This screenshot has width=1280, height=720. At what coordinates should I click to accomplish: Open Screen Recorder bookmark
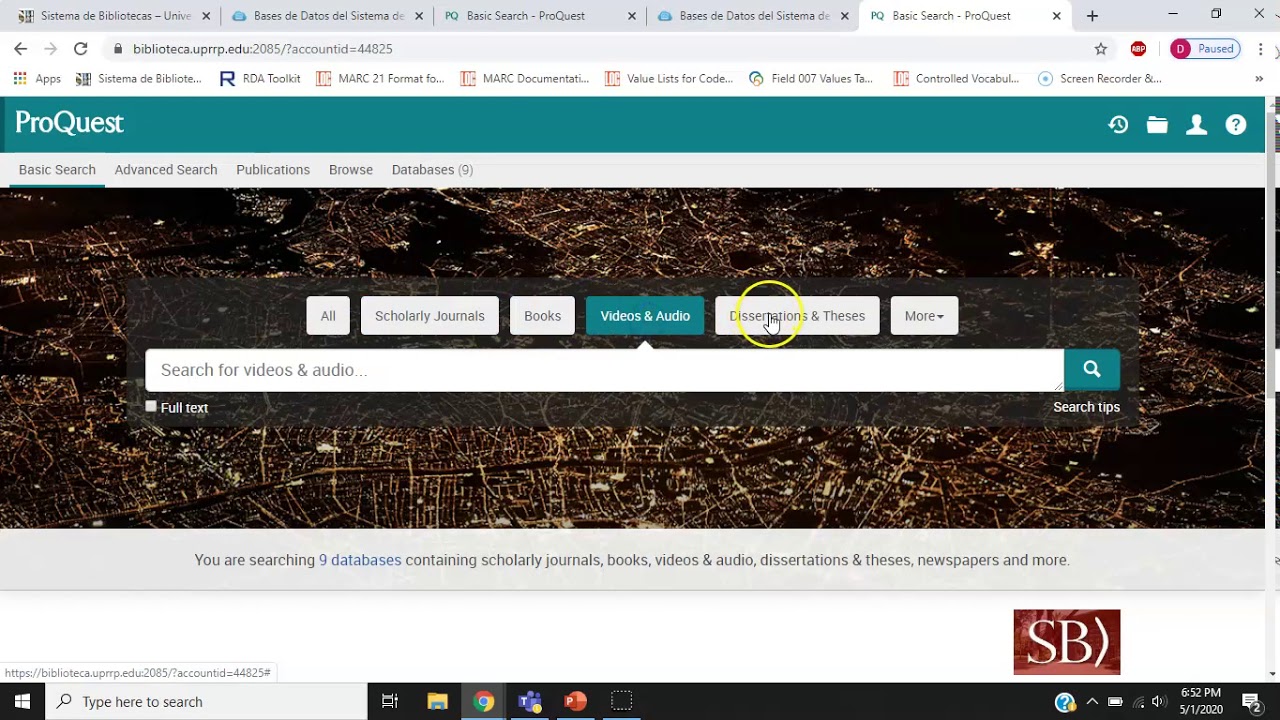click(x=1100, y=79)
